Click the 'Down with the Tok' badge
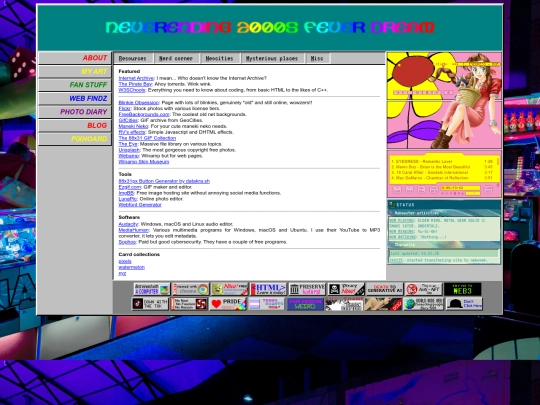This screenshot has height=405, width=540. pos(150,304)
